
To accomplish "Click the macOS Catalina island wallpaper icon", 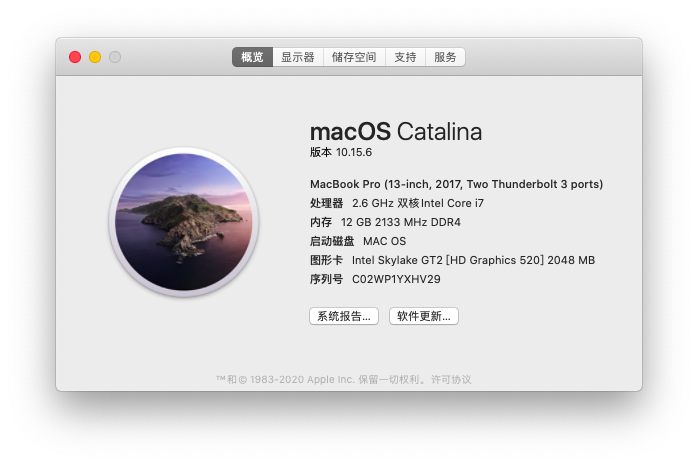I will click(x=184, y=222).
